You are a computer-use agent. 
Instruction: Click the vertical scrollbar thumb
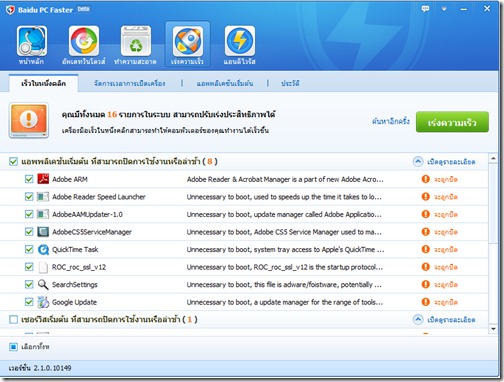(x=493, y=203)
